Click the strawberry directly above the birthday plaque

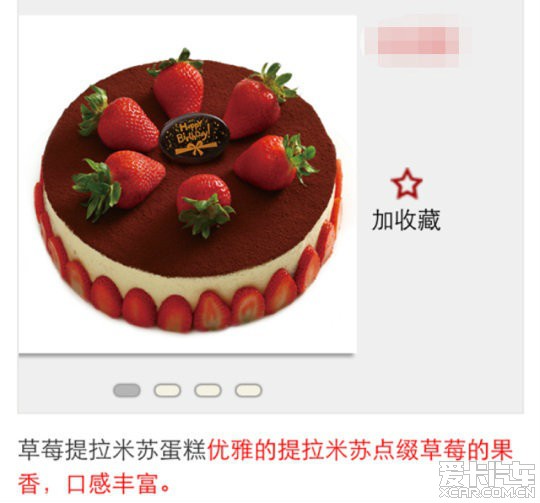(x=177, y=83)
